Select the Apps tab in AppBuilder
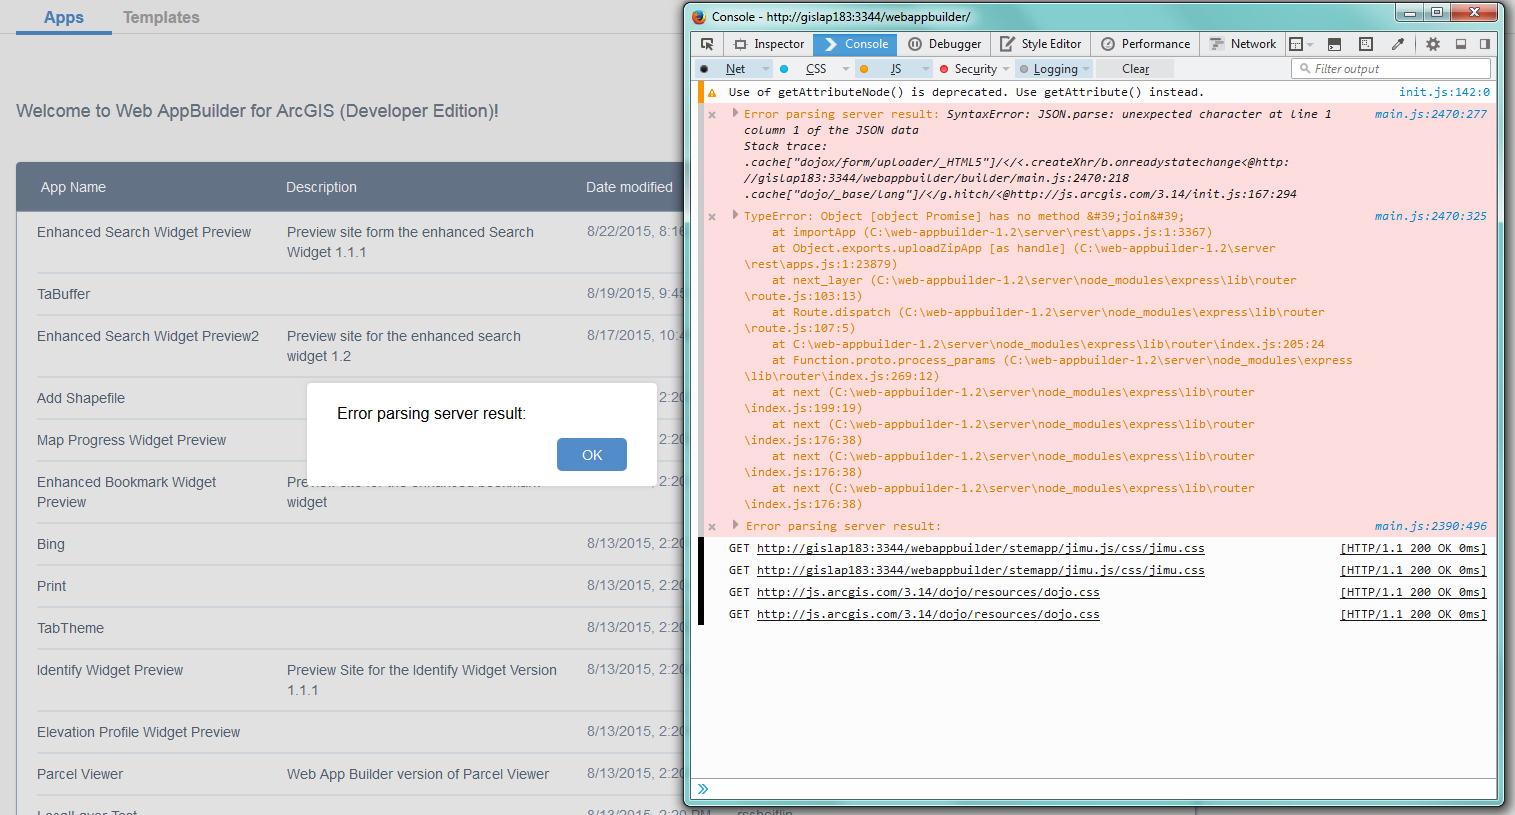The width and height of the screenshot is (1515, 815). point(64,17)
